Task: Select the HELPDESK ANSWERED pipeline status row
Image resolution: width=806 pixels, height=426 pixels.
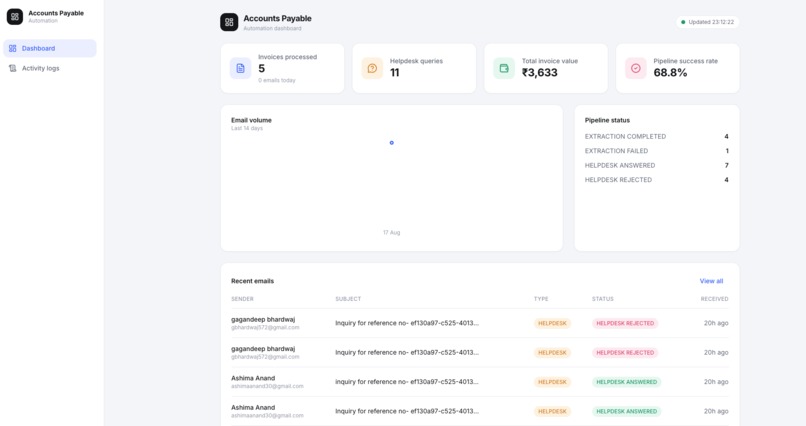Action: click(x=656, y=165)
